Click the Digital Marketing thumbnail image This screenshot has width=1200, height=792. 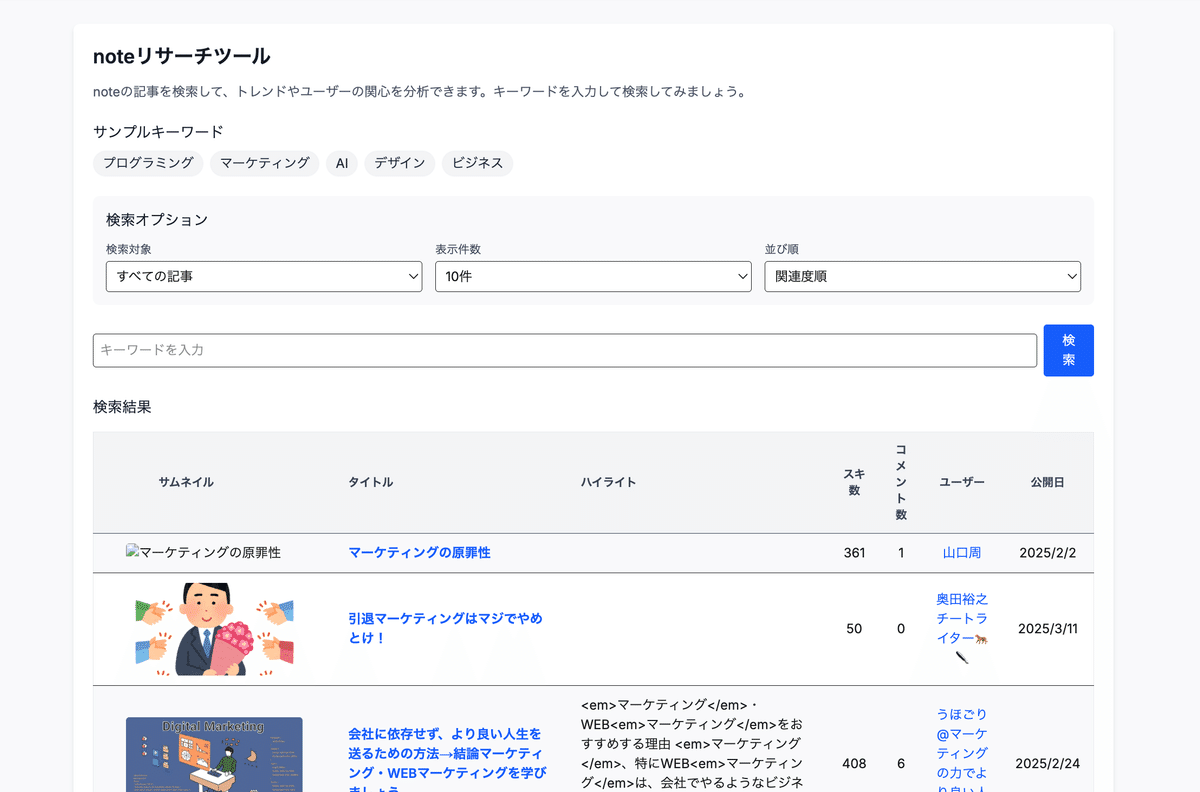point(214,755)
